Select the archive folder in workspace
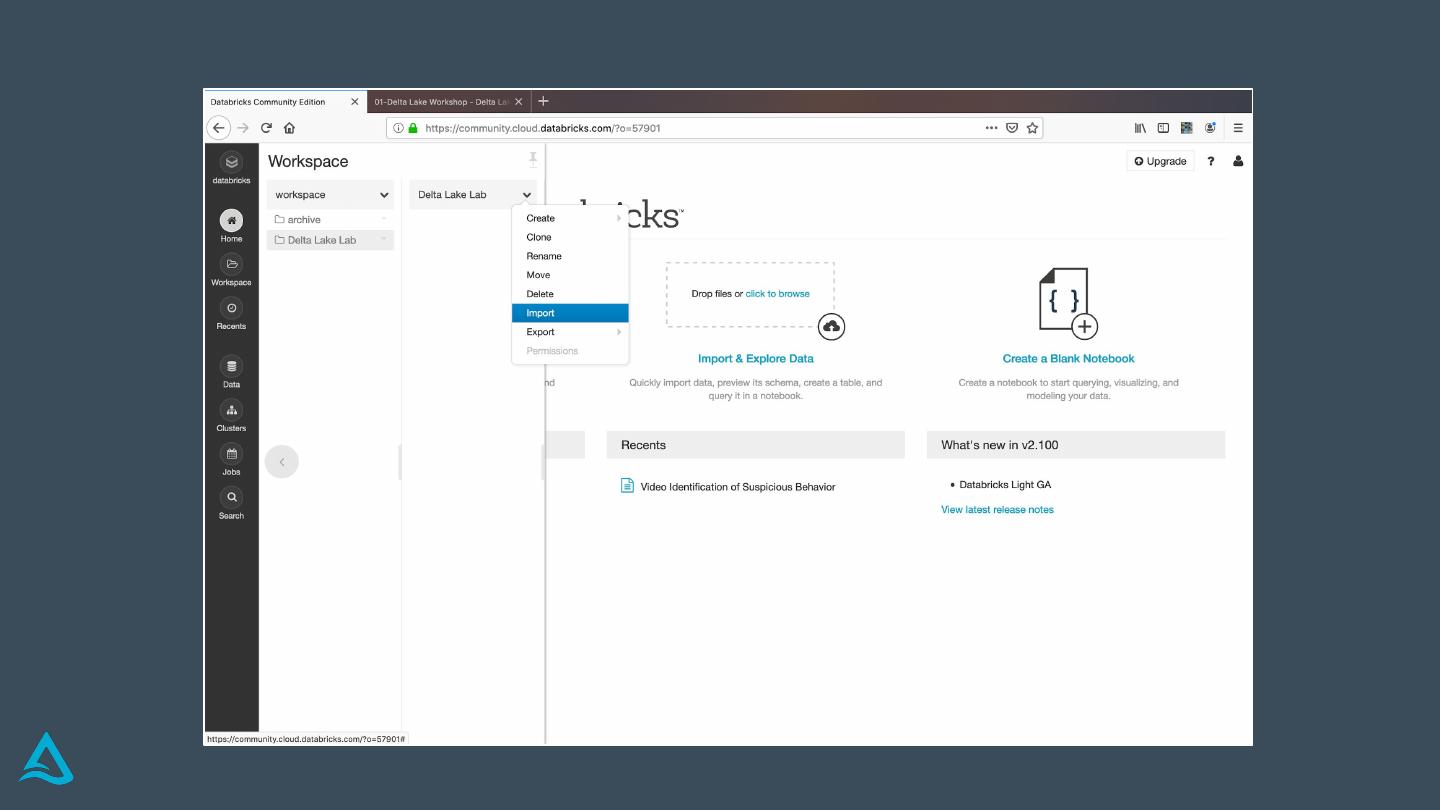Screen dimensions: 1440x810 point(304,220)
